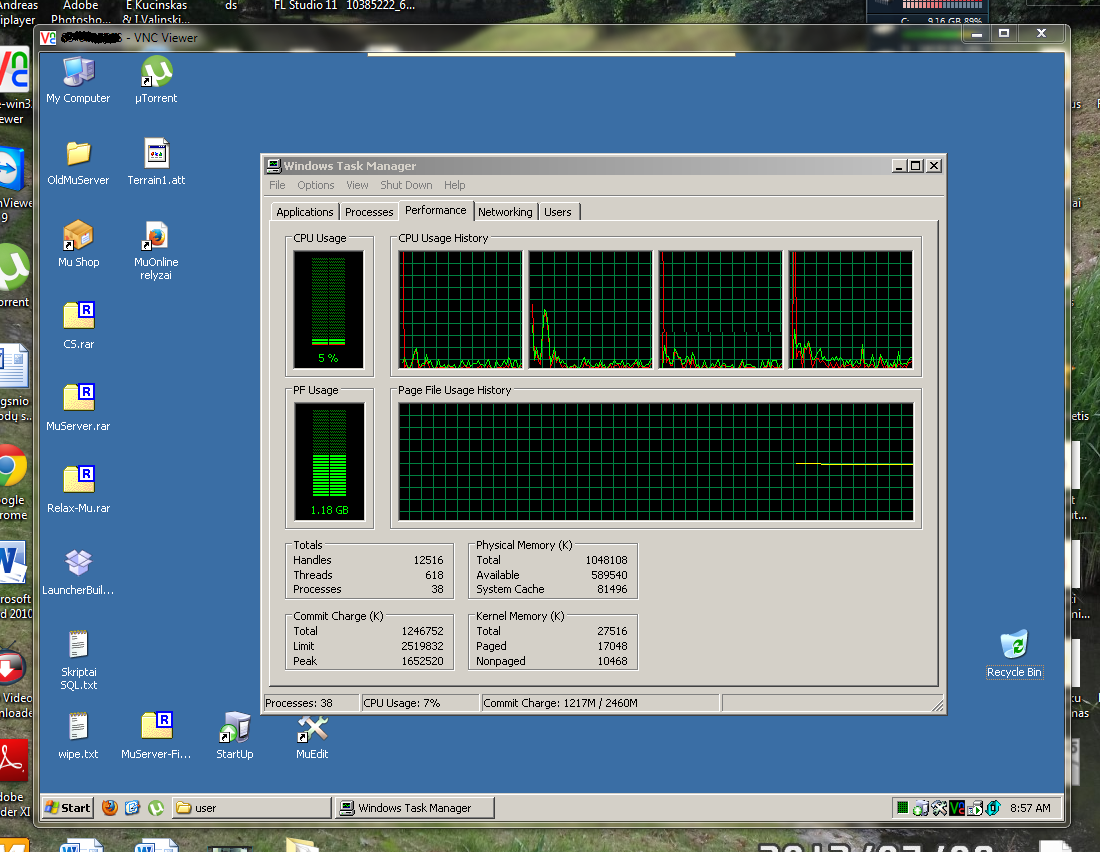Switch to the Processes tab

[369, 212]
